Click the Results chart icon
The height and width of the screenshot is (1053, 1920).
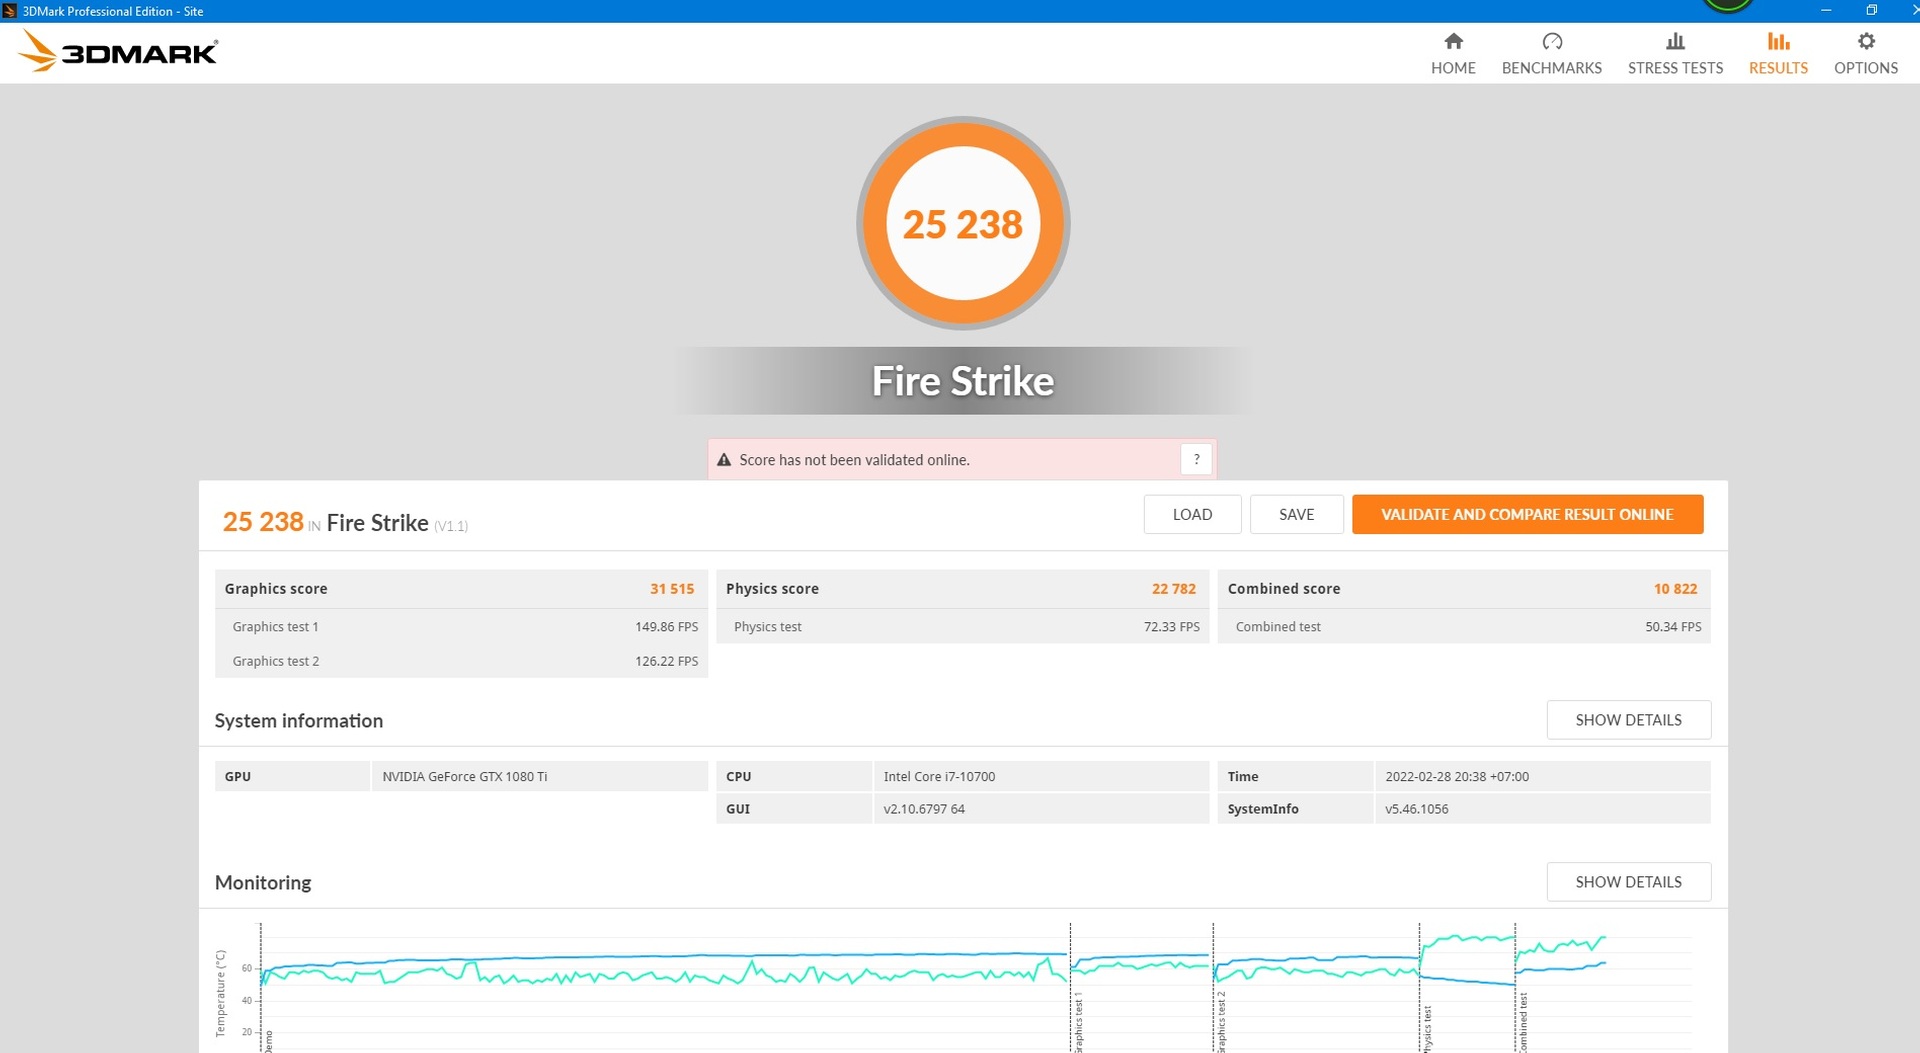pos(1778,41)
